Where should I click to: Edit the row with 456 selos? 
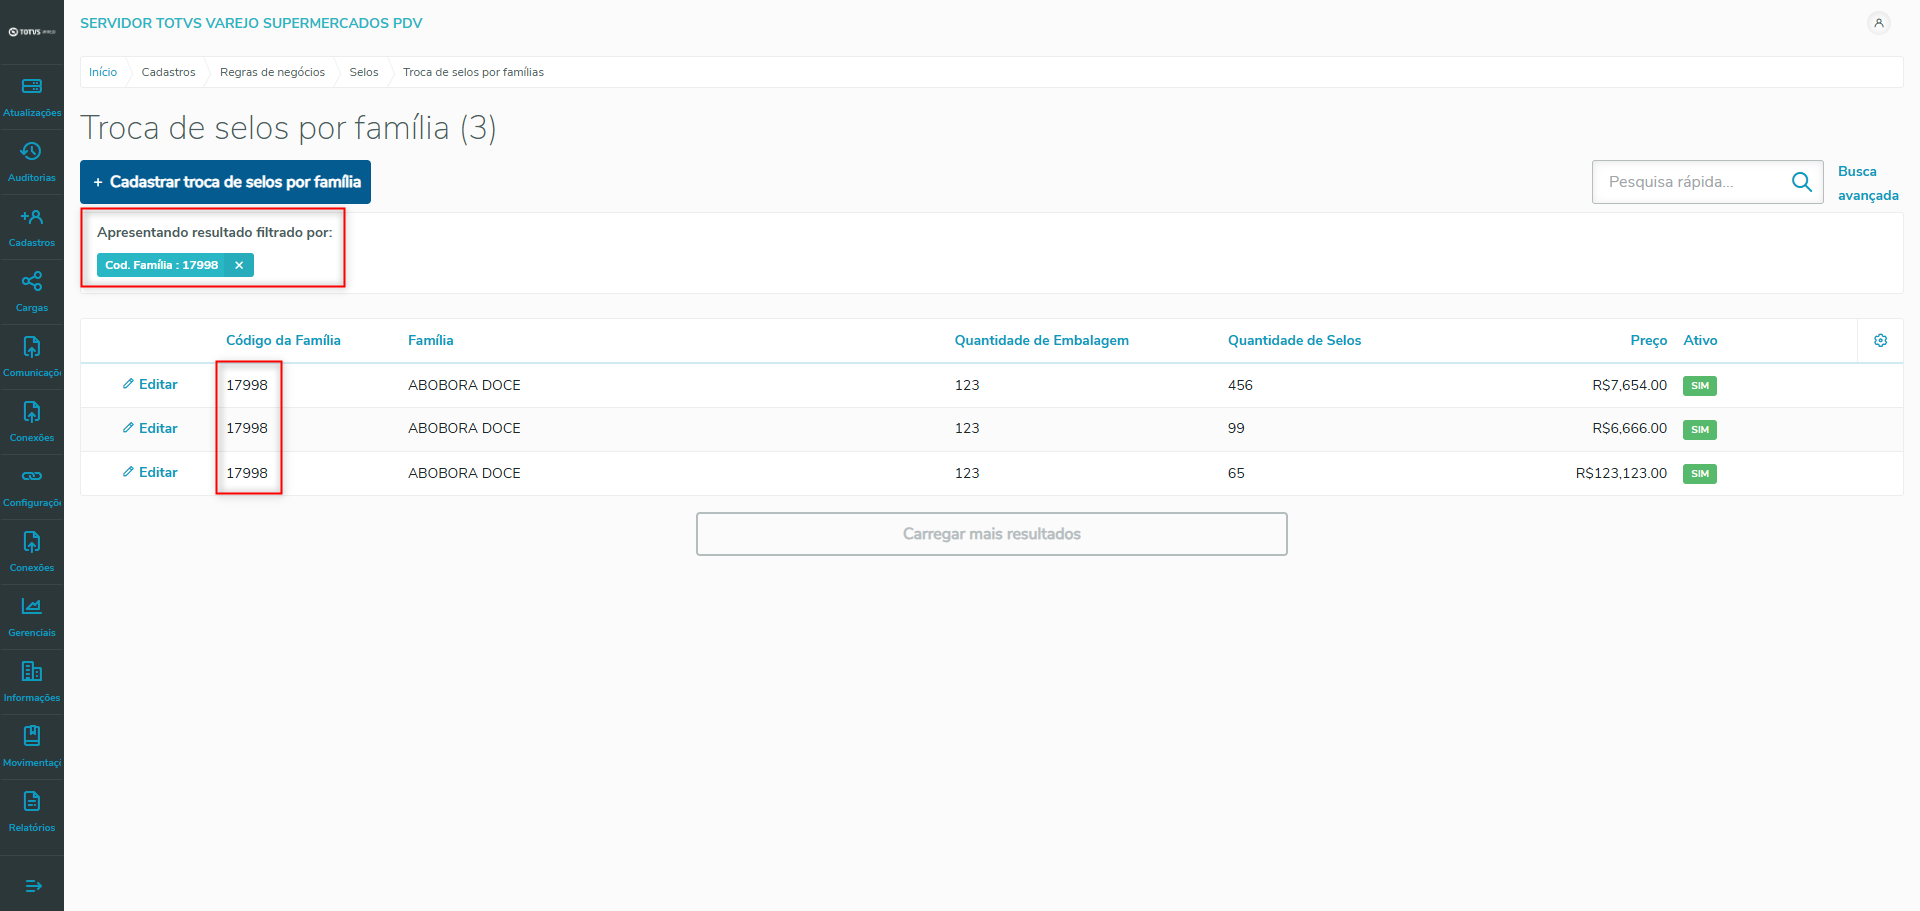(x=150, y=385)
